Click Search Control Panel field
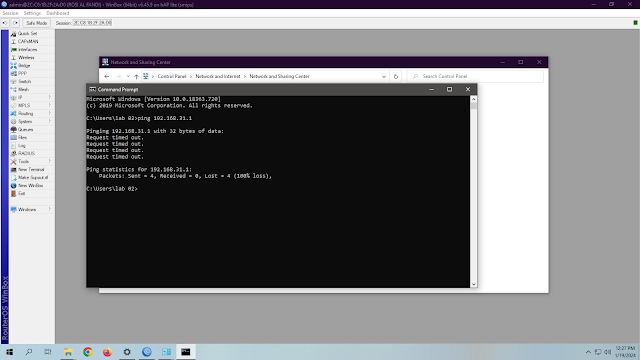 (x=476, y=76)
